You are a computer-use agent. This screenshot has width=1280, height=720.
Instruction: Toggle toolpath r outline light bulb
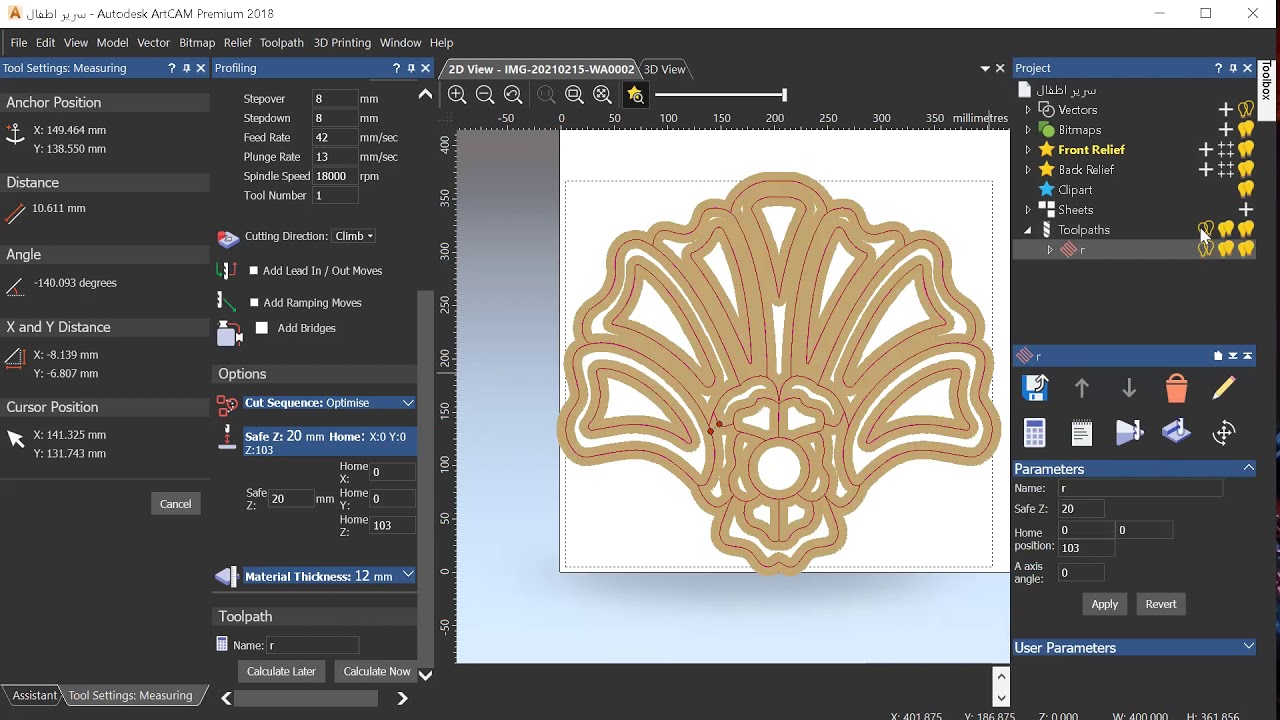[x=1206, y=250]
